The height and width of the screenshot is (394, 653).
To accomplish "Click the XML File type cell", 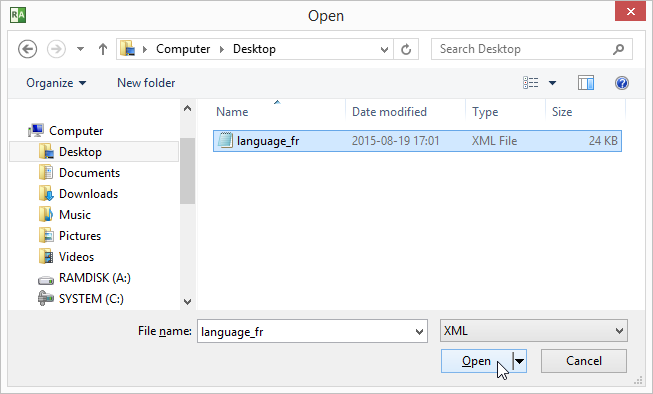I will click(494, 141).
